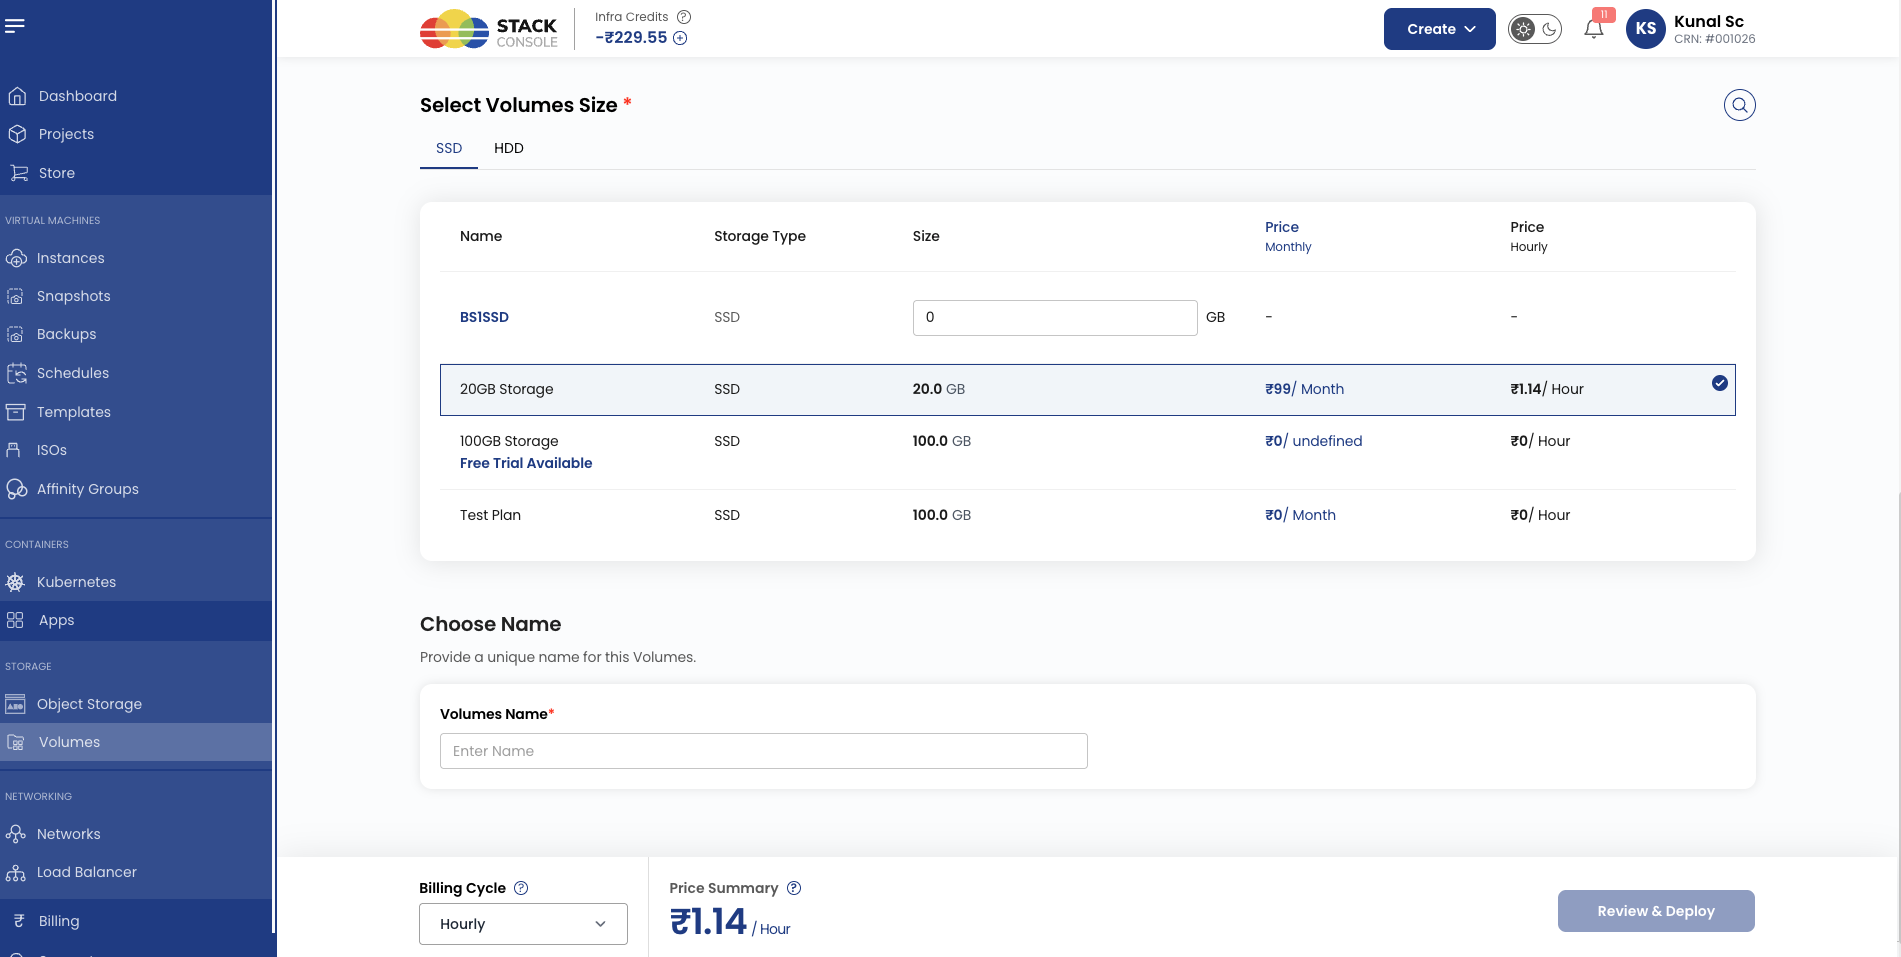Open Schedules icon in sidebar
This screenshot has width=1901, height=957.
pyautogui.click(x=16, y=373)
